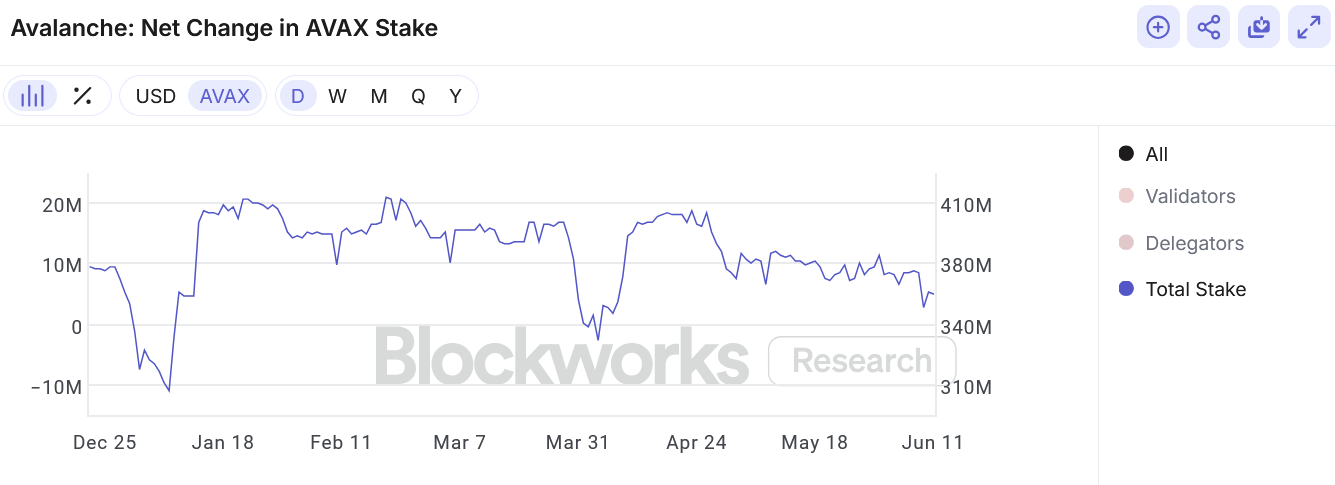
Task: Click the Total Stake legend label
Action: 1196,289
